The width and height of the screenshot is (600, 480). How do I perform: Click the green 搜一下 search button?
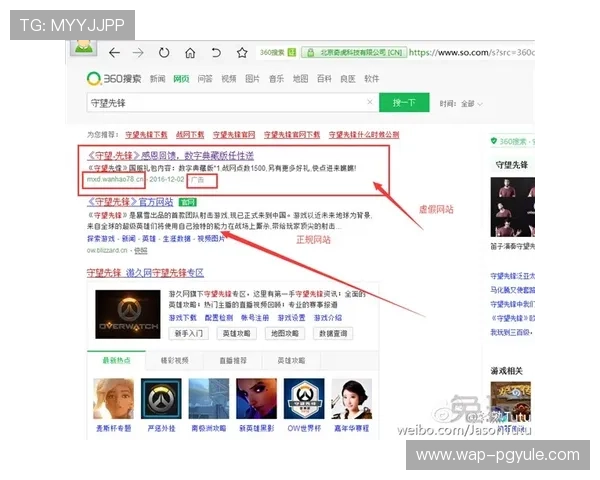(404, 103)
